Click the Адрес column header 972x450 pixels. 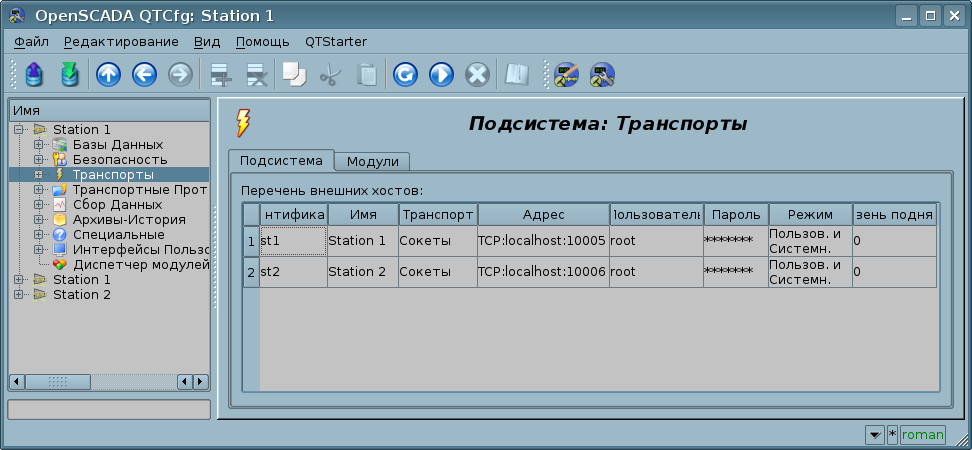(543, 215)
